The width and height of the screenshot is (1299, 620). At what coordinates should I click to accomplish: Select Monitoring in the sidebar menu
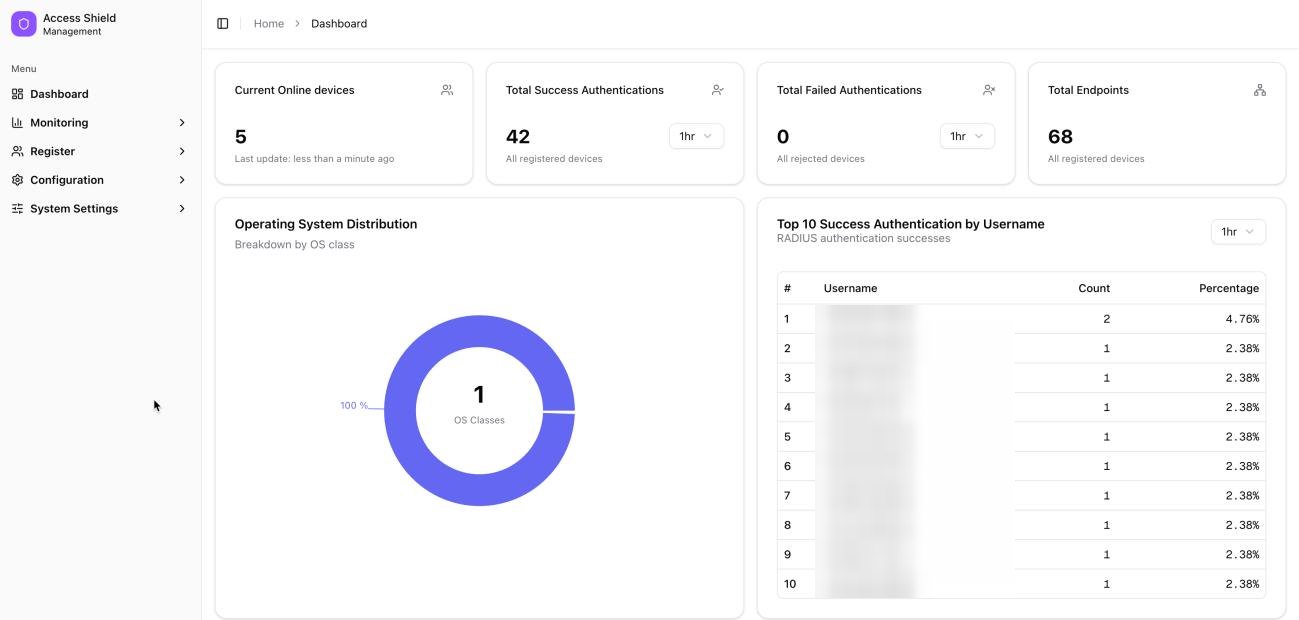coord(100,123)
